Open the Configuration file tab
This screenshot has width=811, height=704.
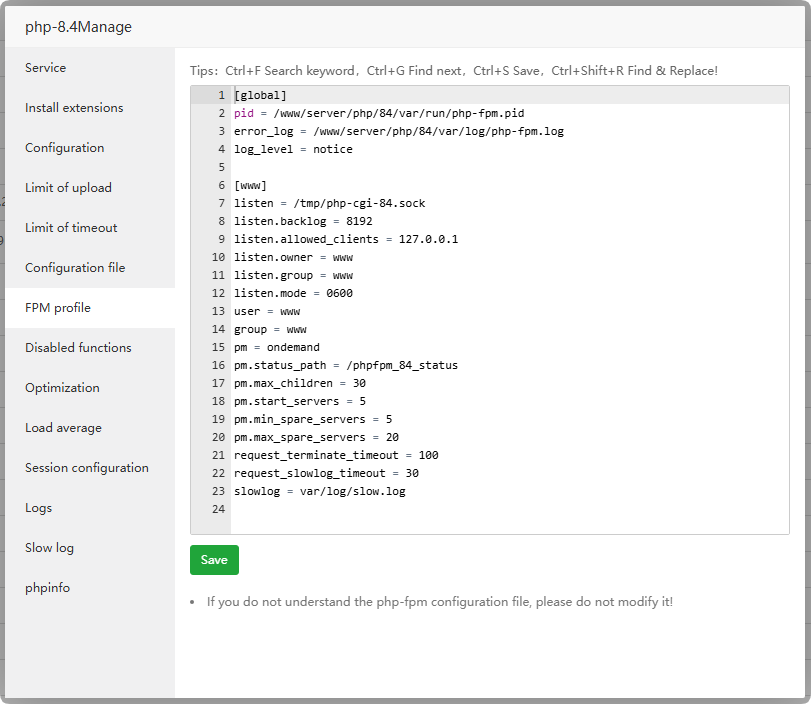(x=75, y=268)
